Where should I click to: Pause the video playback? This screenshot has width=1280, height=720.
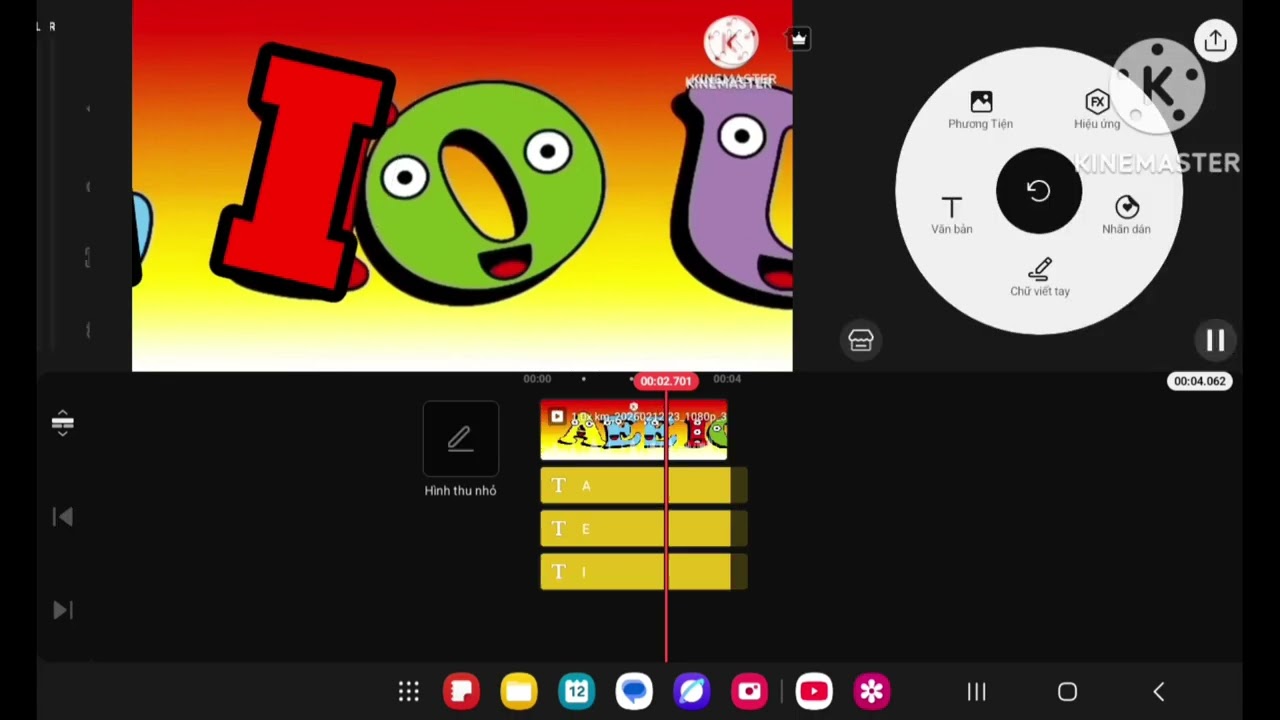(1215, 341)
